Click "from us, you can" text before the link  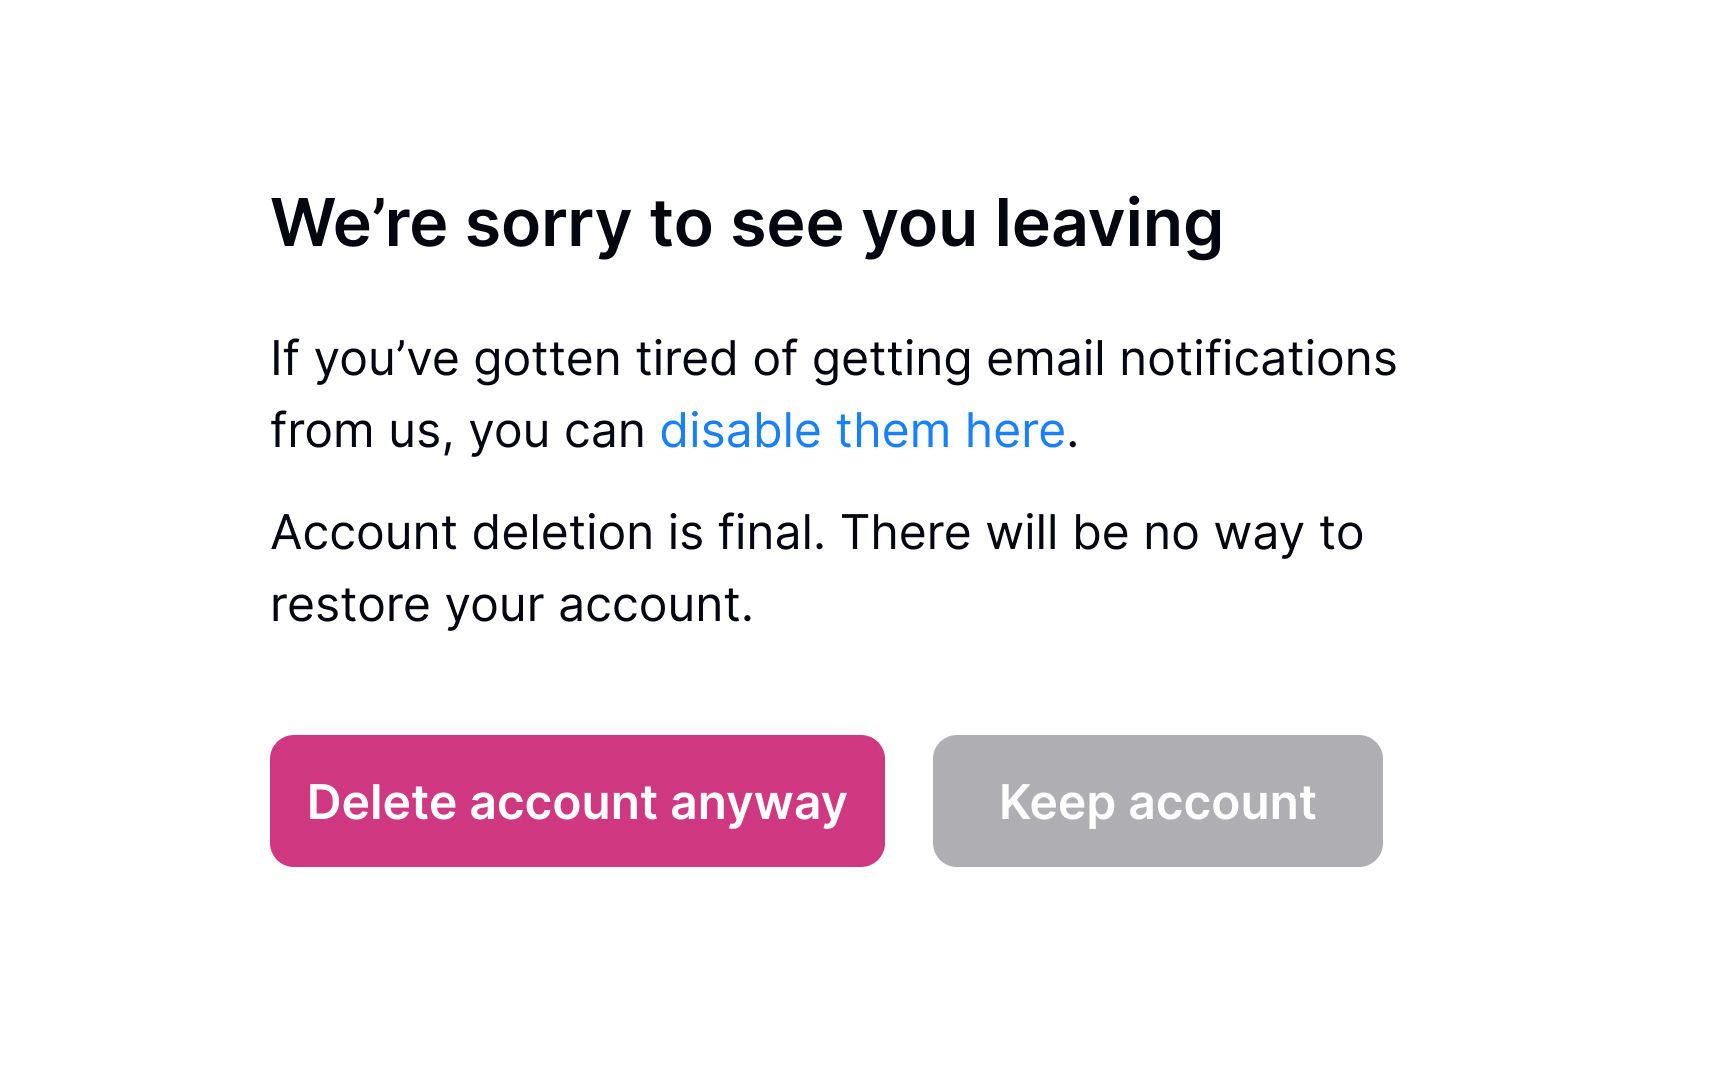tap(457, 431)
